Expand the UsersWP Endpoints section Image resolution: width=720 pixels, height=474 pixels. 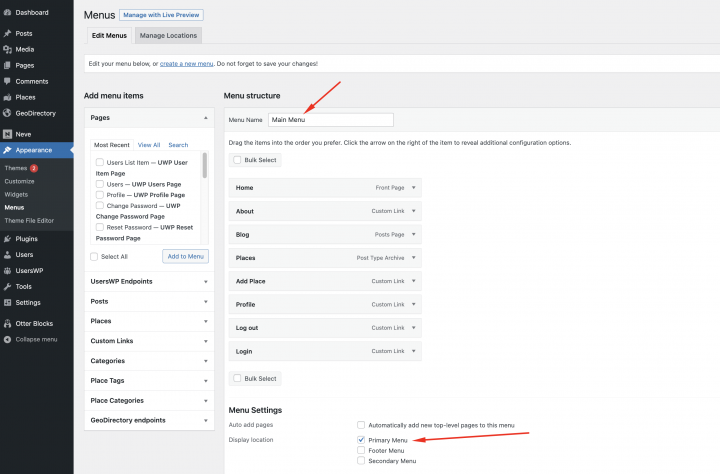[205, 281]
